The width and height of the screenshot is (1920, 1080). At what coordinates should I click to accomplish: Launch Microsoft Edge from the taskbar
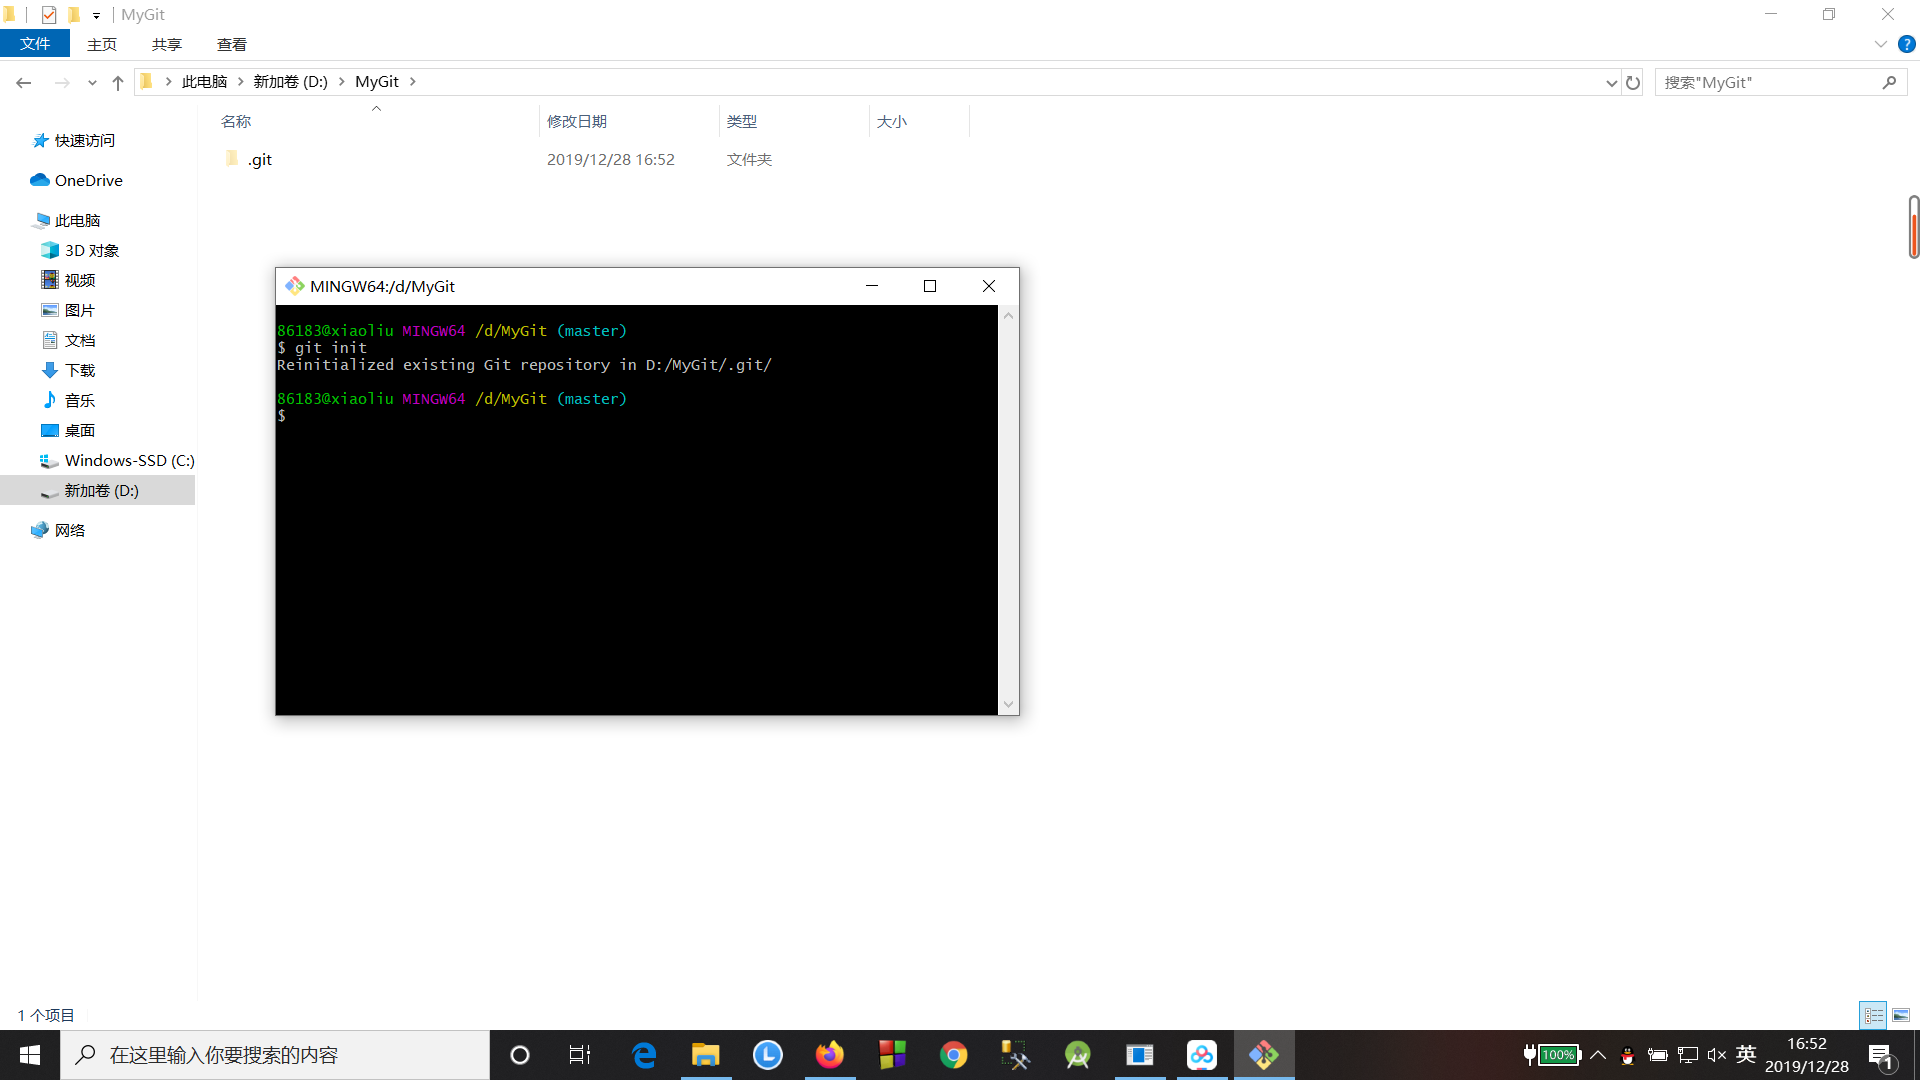click(x=644, y=1054)
